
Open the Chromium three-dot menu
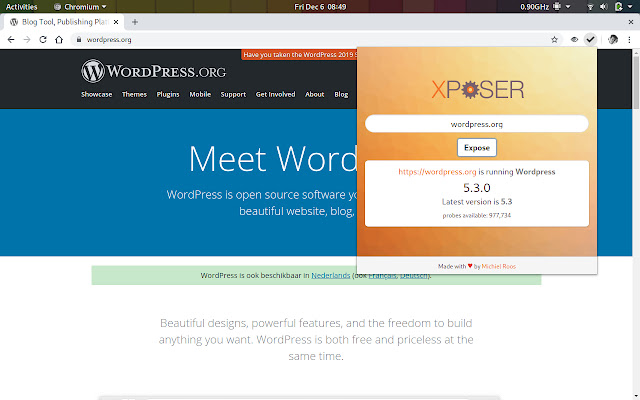629,40
